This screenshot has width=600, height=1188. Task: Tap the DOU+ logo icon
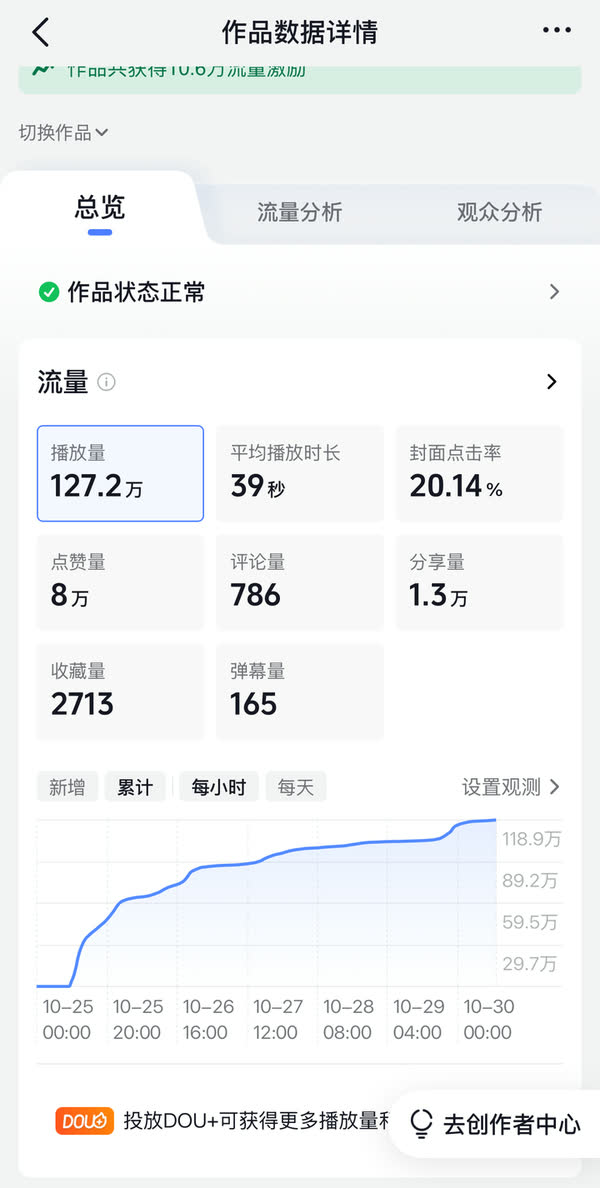coord(84,1121)
